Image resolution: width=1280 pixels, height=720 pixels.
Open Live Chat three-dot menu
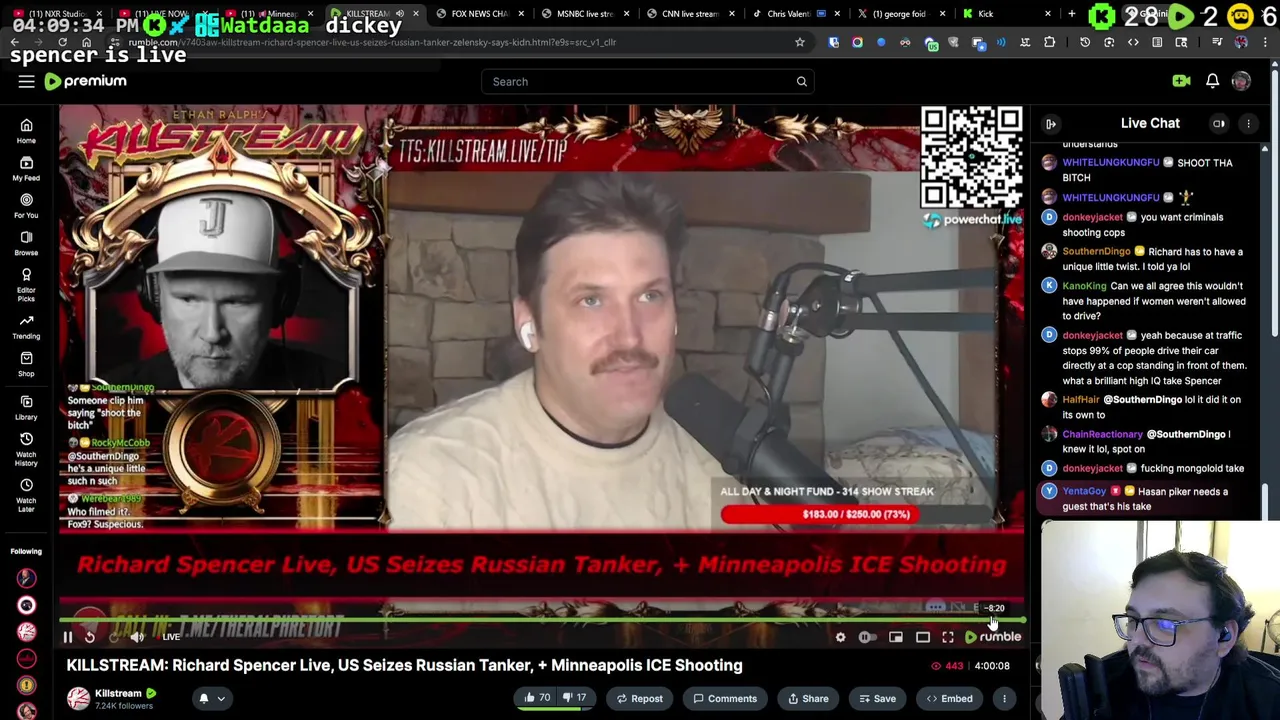click(1248, 124)
